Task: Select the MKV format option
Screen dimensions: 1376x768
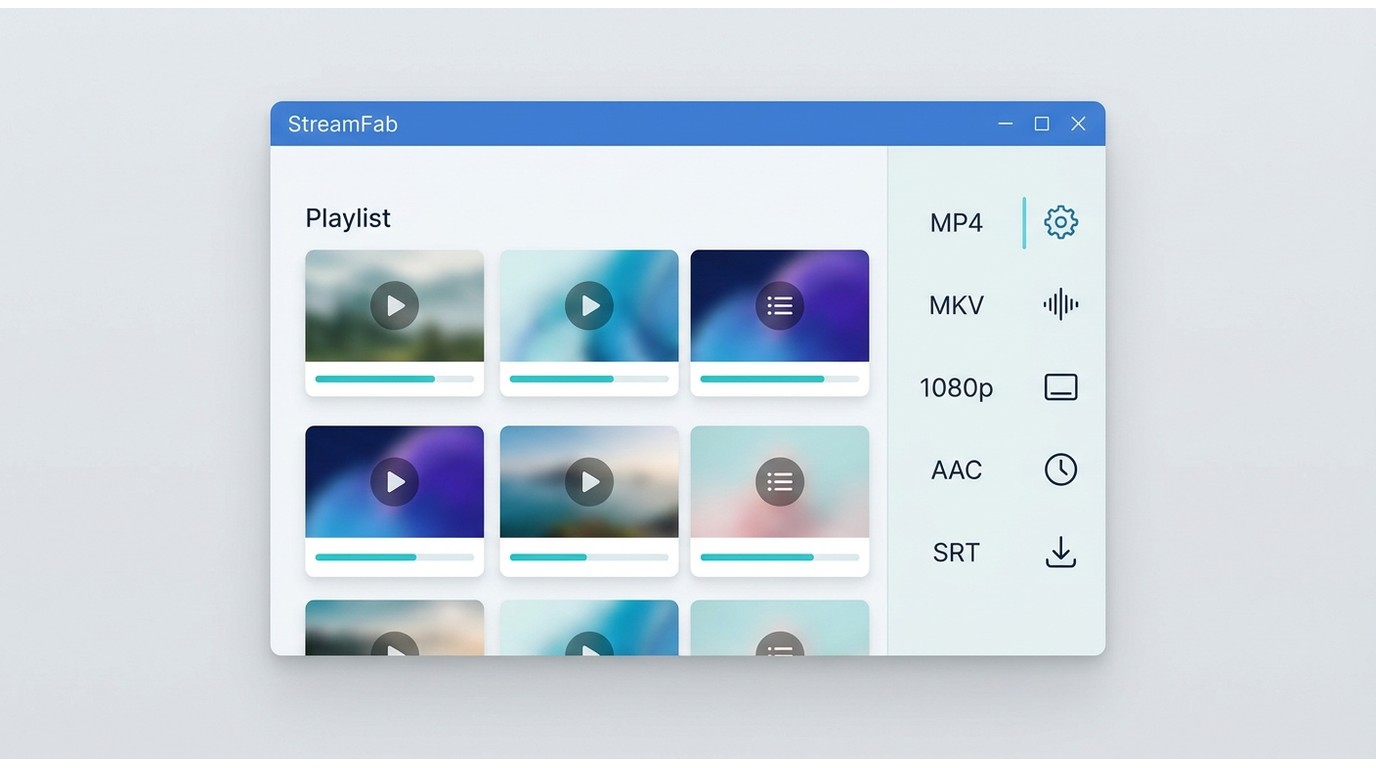Action: click(x=956, y=305)
